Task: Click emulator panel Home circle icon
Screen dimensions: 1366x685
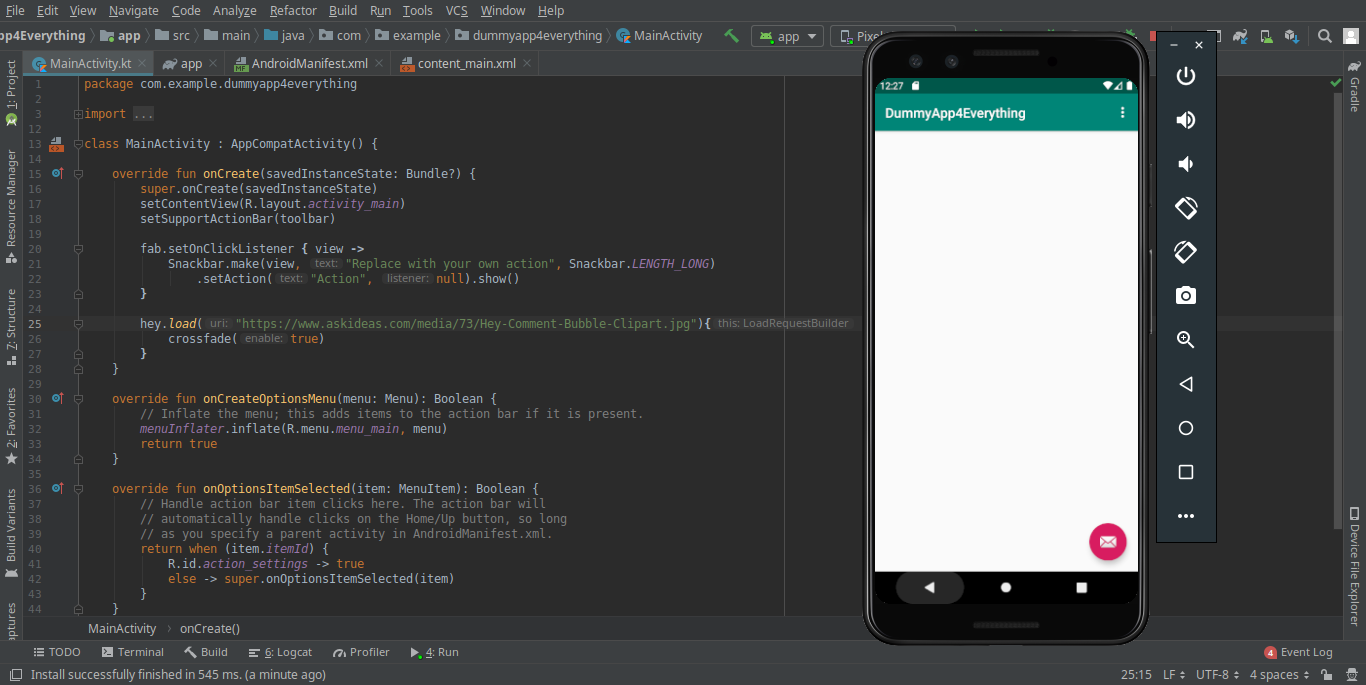Action: click(x=1186, y=428)
